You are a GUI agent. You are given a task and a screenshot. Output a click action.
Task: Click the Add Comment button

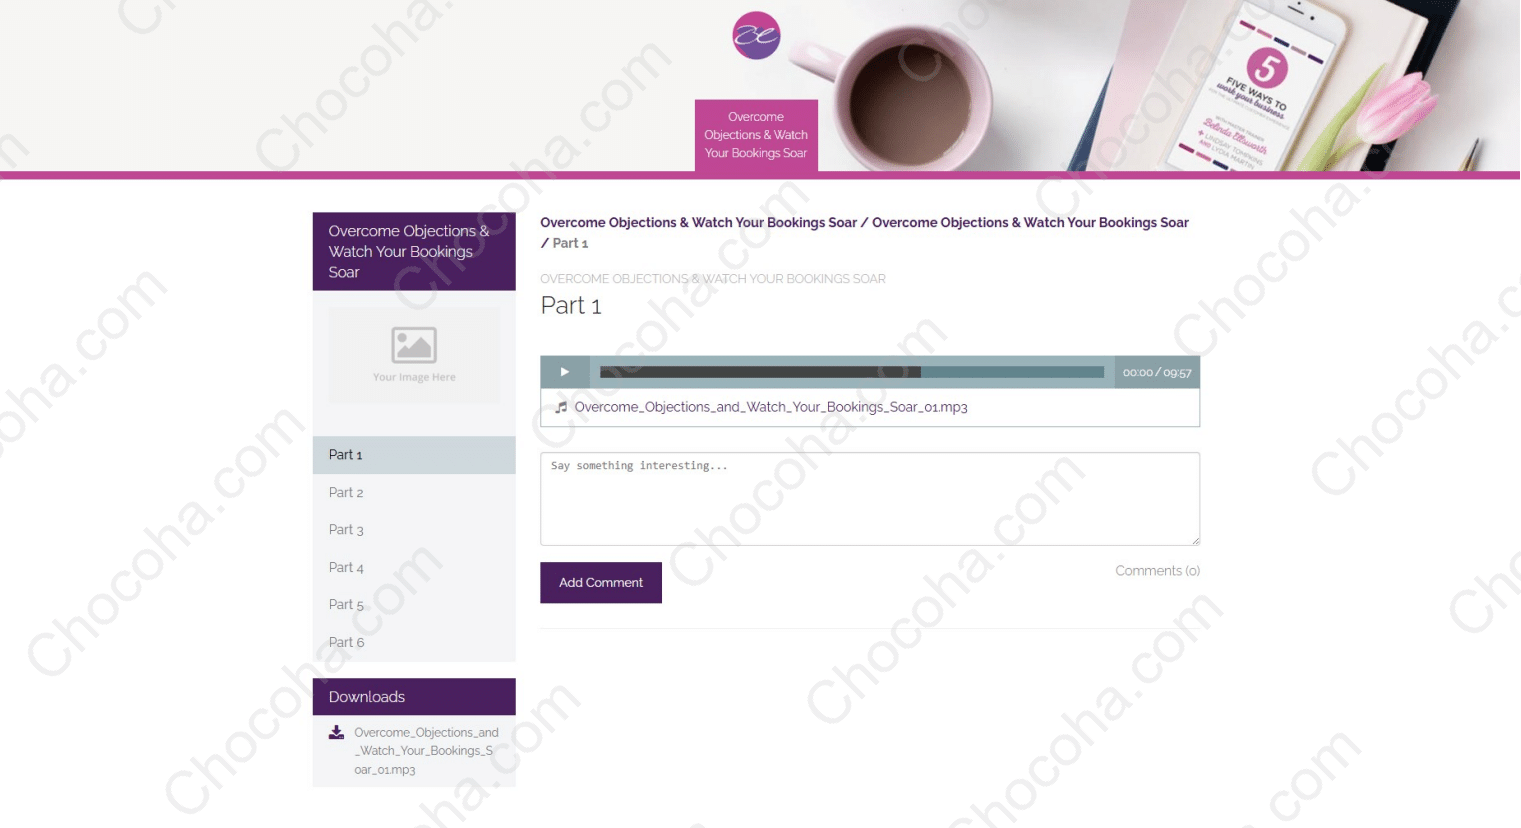click(601, 583)
